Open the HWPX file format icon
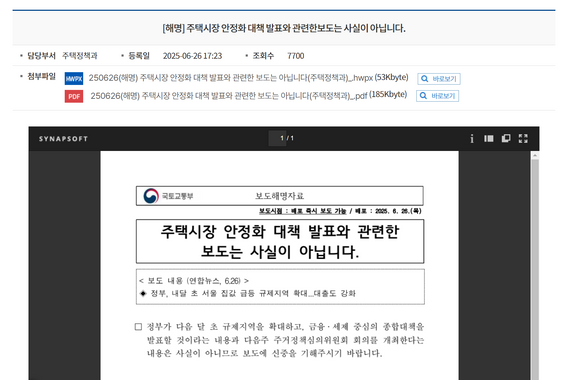Image resolution: width=582 pixels, height=380 pixels. (x=74, y=79)
